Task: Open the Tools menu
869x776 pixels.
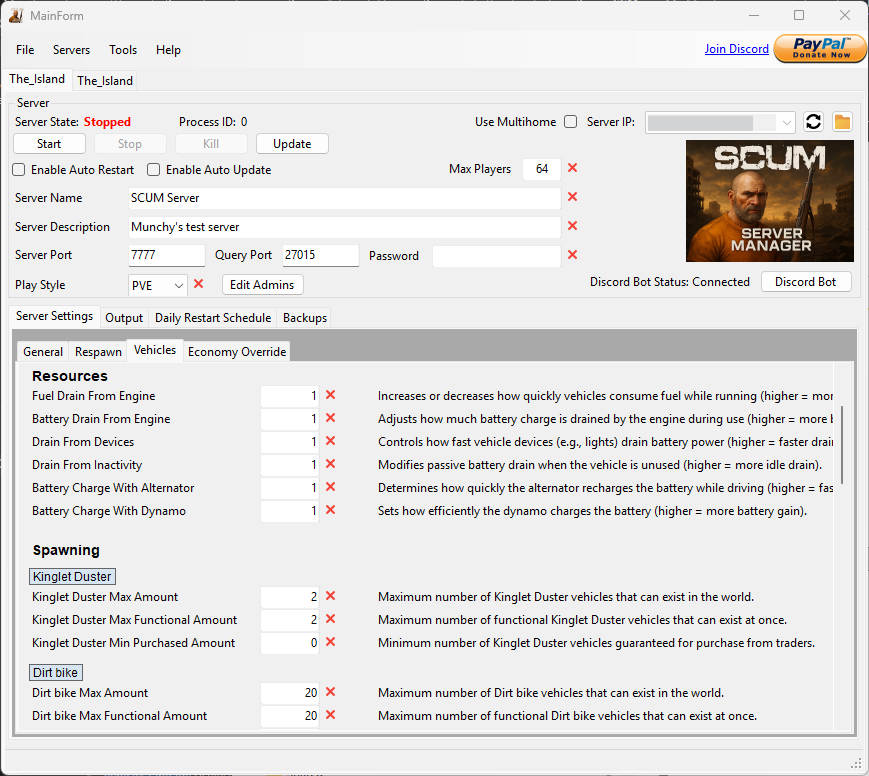Action: pyautogui.click(x=123, y=50)
